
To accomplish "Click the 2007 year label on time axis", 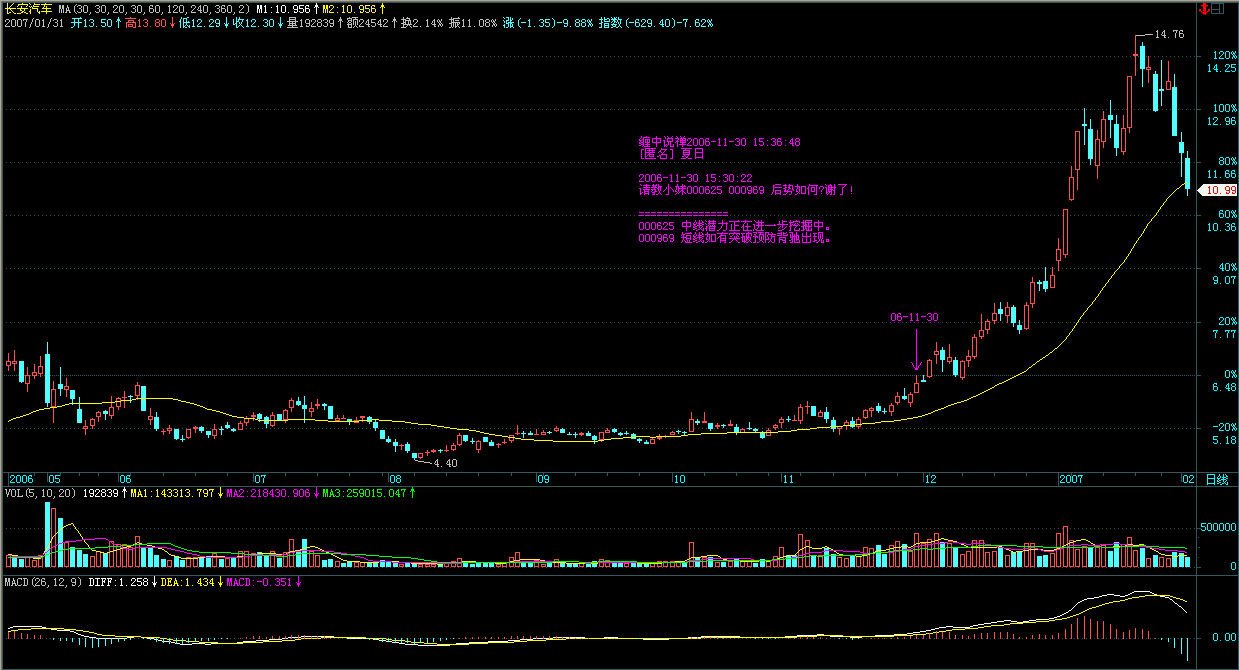I will pos(1073,479).
